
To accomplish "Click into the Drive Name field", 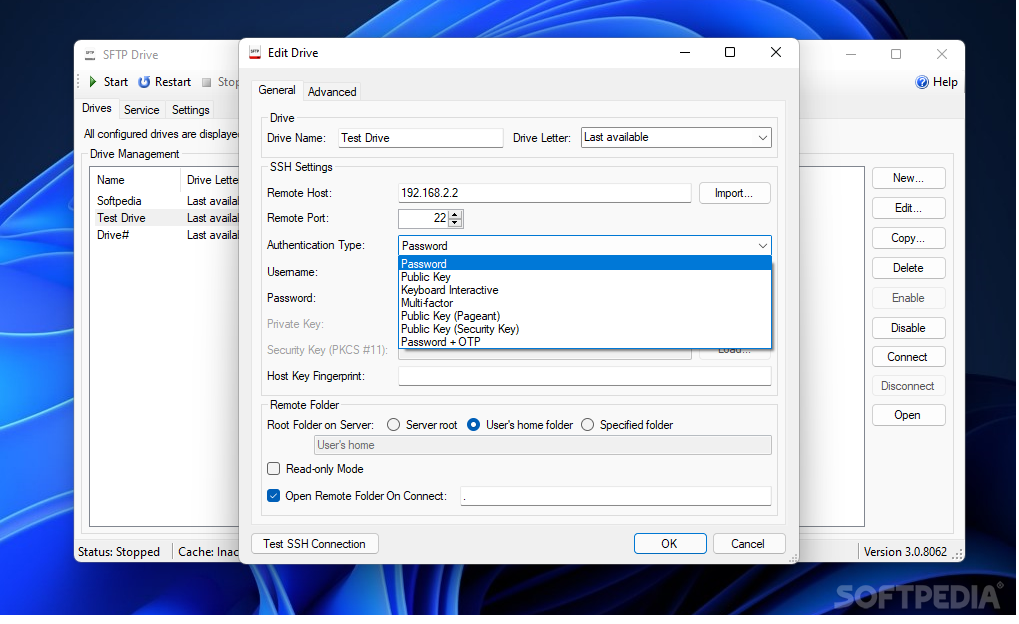I will (x=420, y=138).
